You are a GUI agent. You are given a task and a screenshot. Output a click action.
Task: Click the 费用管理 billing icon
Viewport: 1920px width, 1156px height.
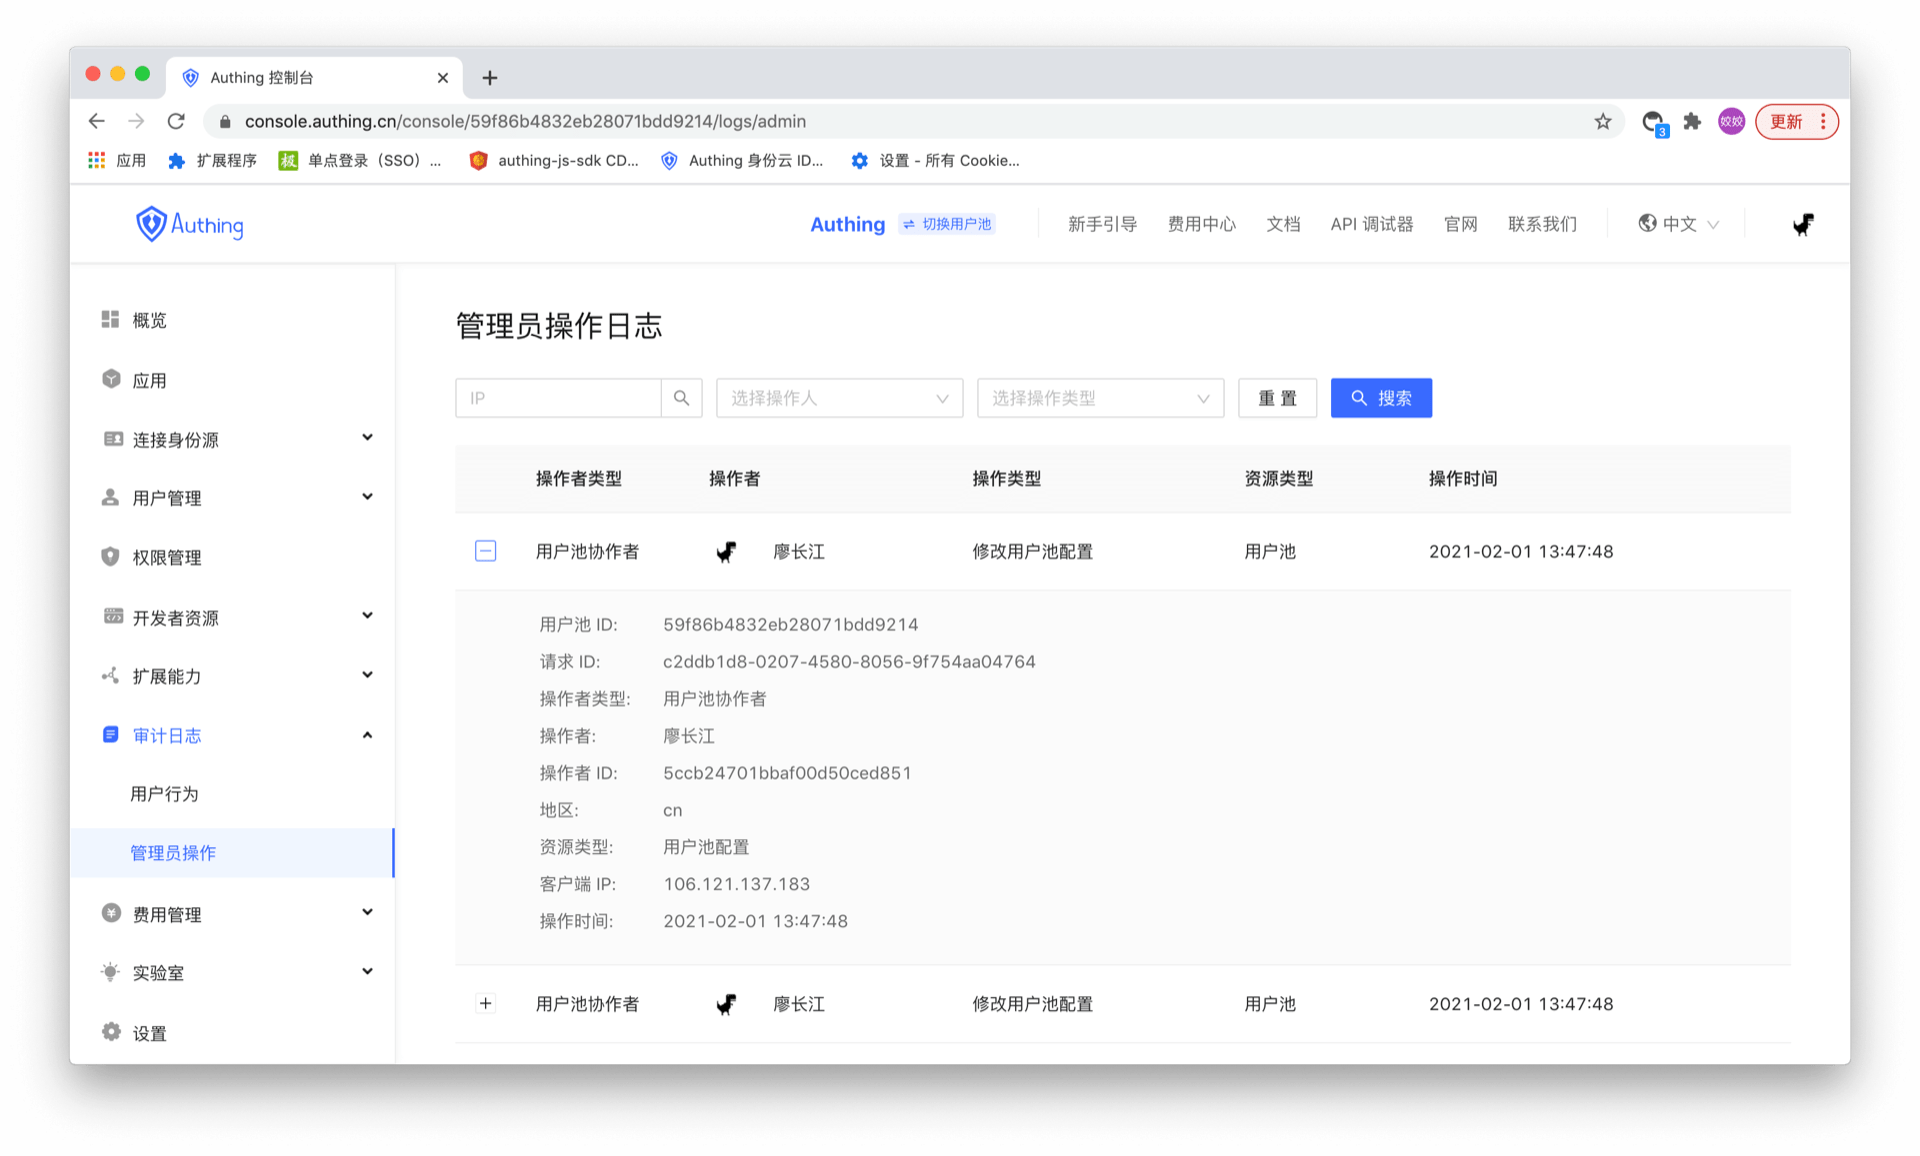(110, 912)
